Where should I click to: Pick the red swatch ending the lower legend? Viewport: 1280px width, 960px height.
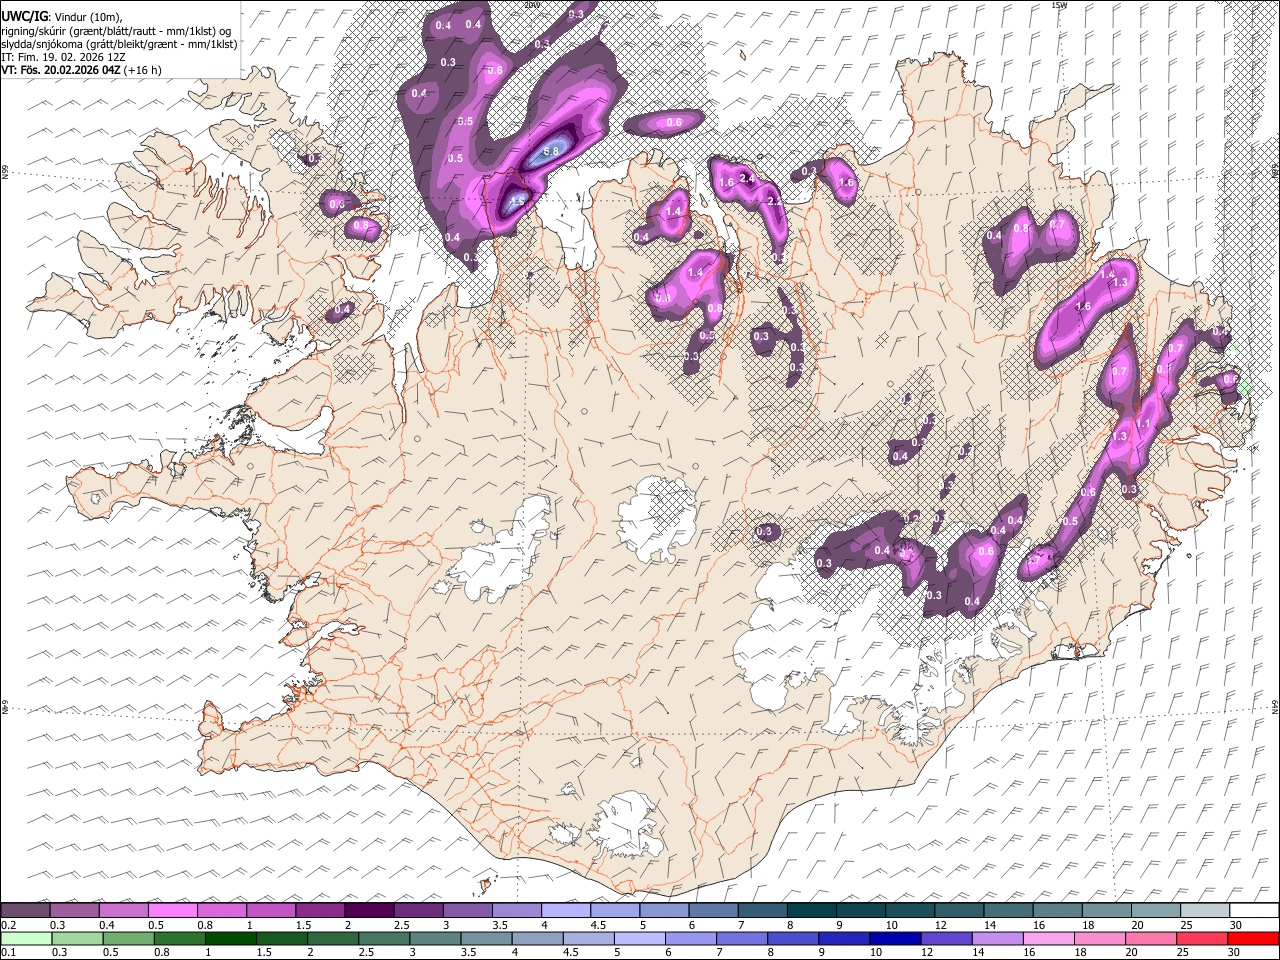tap(1252, 938)
